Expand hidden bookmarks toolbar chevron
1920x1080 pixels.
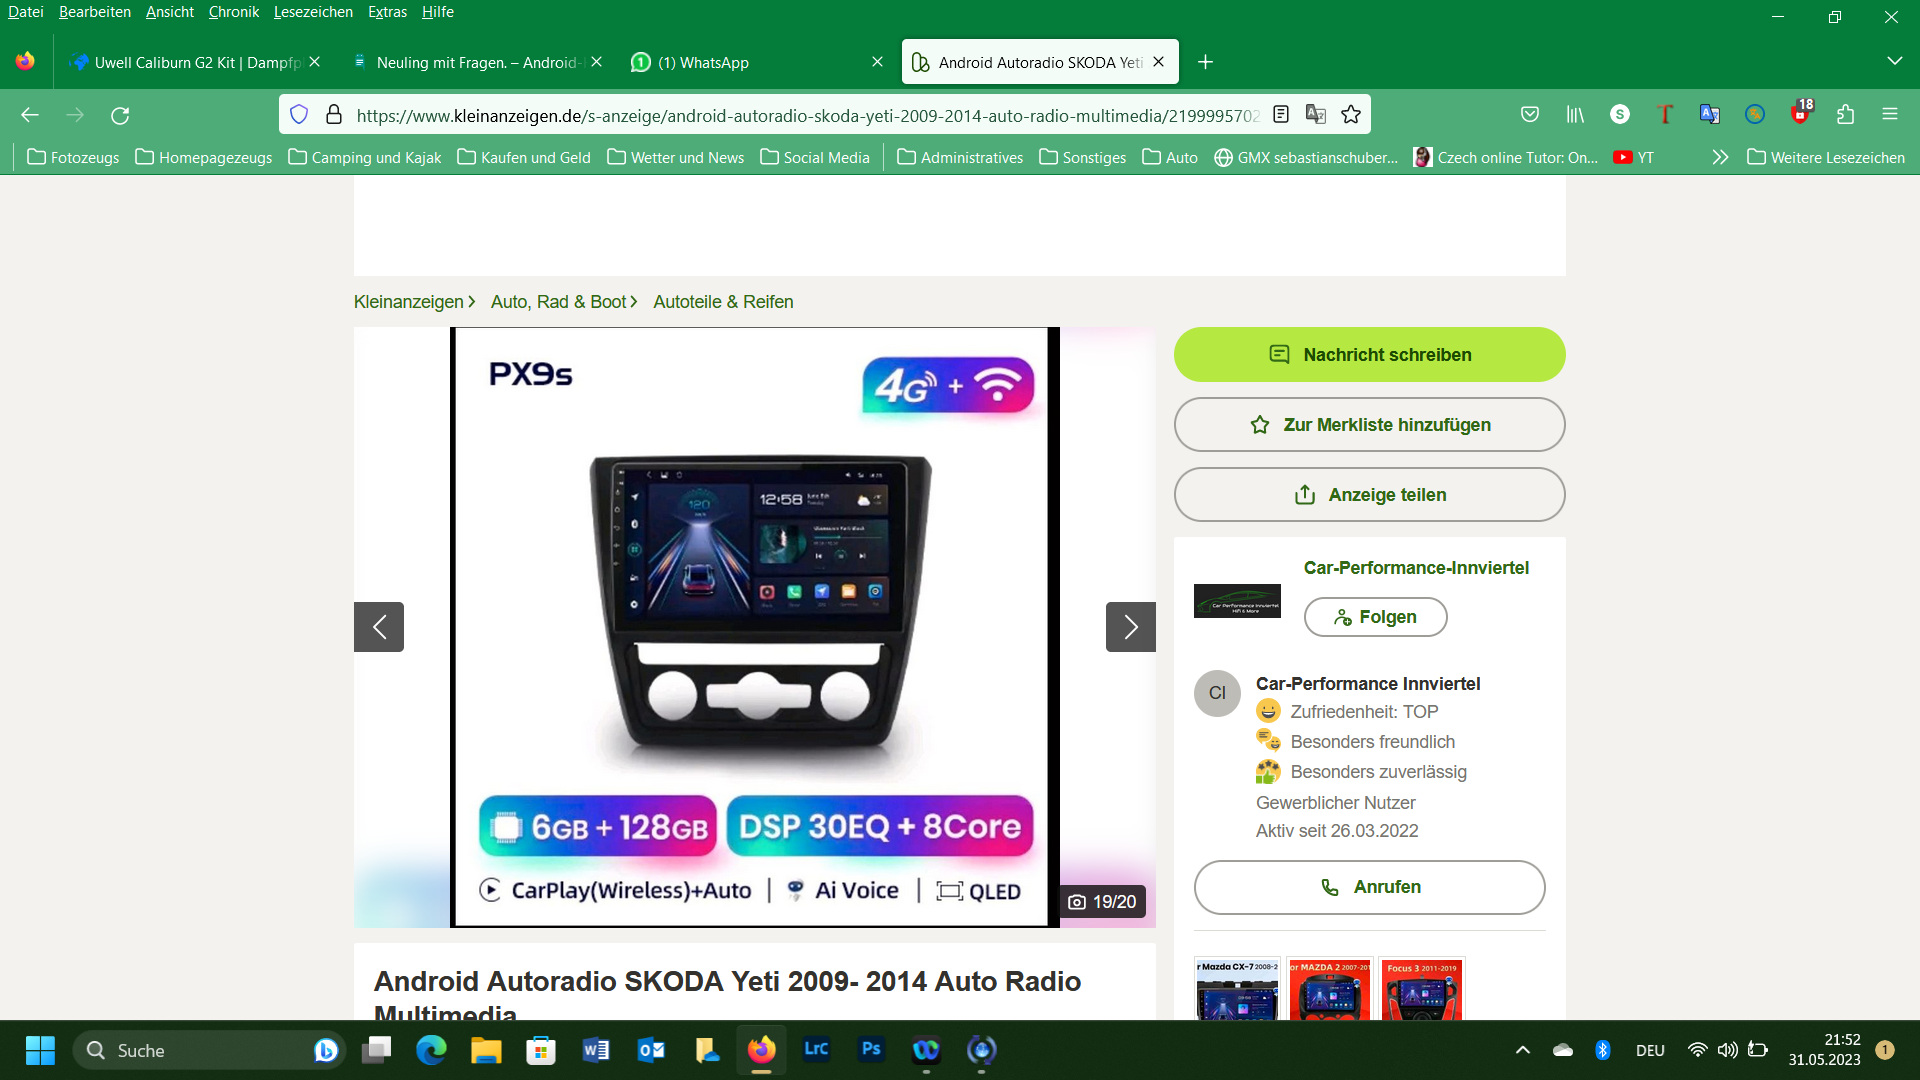point(1719,157)
